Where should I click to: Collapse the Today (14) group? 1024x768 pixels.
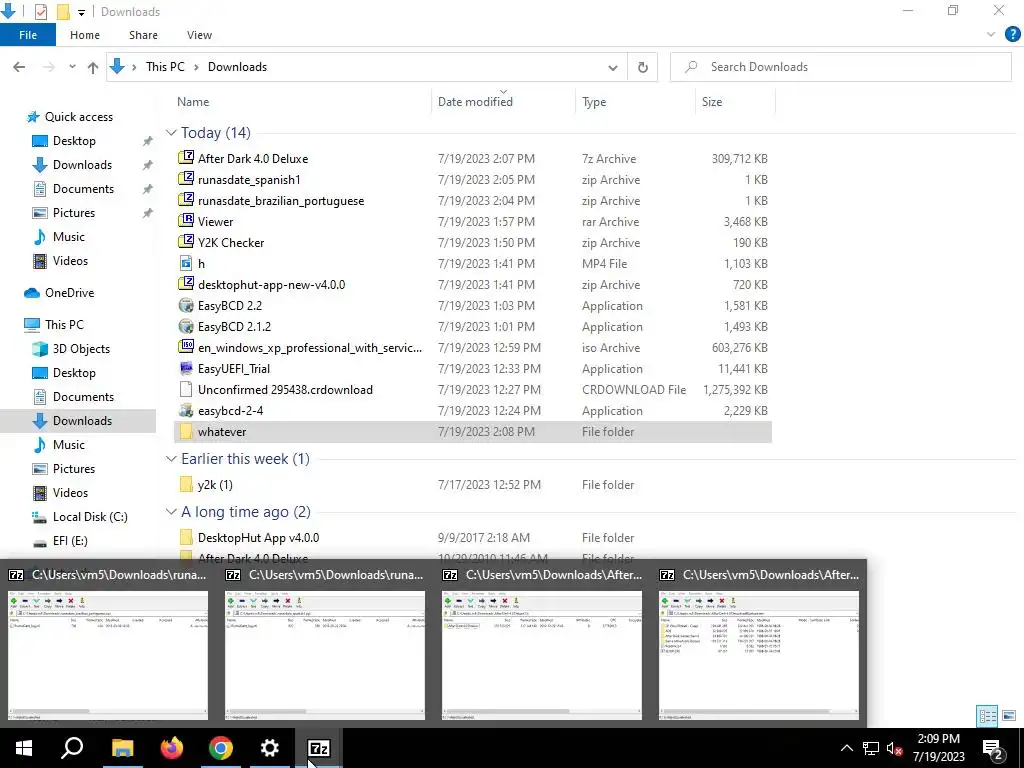click(x=171, y=133)
